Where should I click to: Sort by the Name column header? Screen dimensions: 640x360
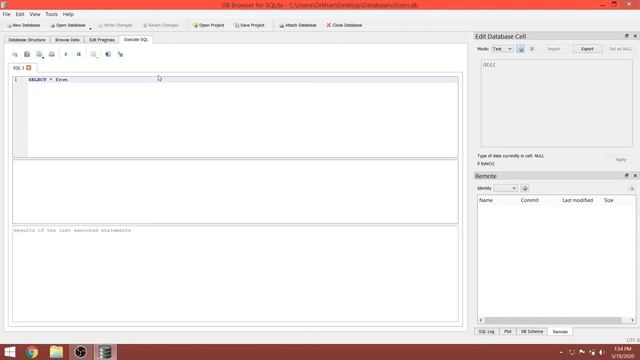click(x=486, y=200)
